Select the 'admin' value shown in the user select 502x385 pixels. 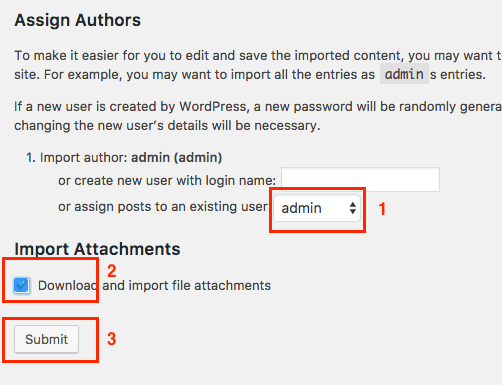(x=301, y=208)
